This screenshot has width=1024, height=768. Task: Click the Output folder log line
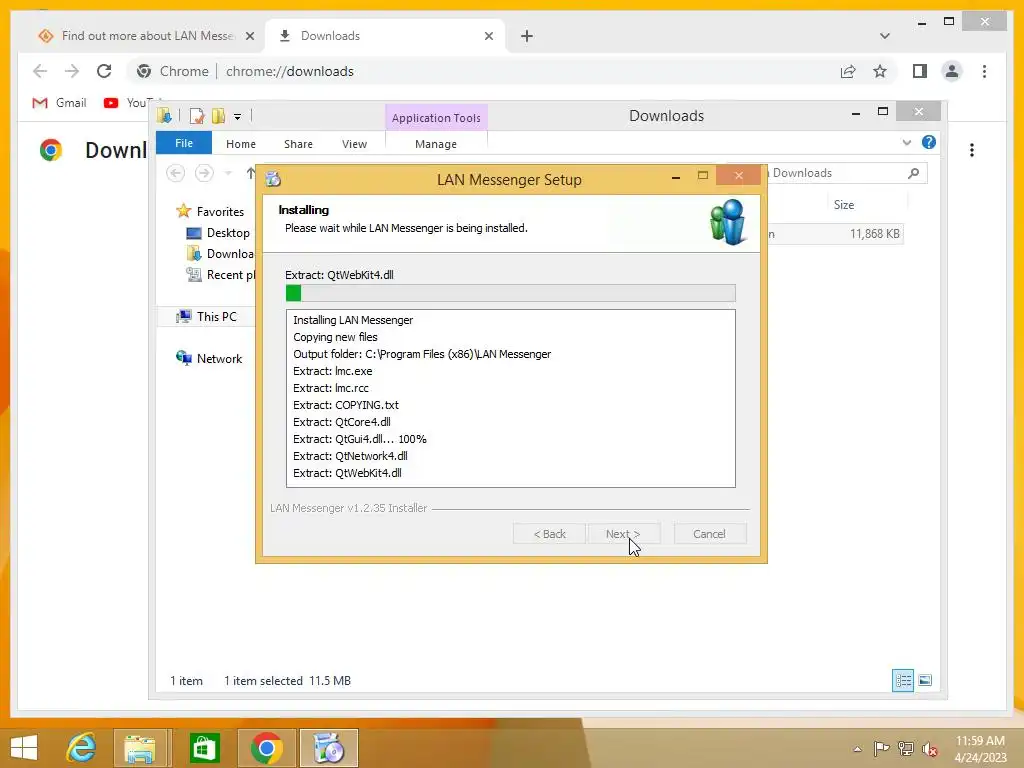tap(422, 354)
